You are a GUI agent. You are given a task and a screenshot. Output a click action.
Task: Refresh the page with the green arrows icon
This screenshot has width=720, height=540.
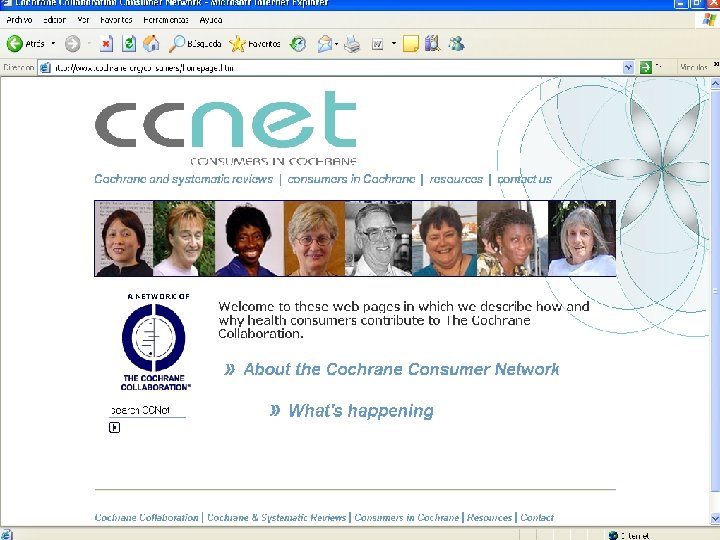click(129, 44)
